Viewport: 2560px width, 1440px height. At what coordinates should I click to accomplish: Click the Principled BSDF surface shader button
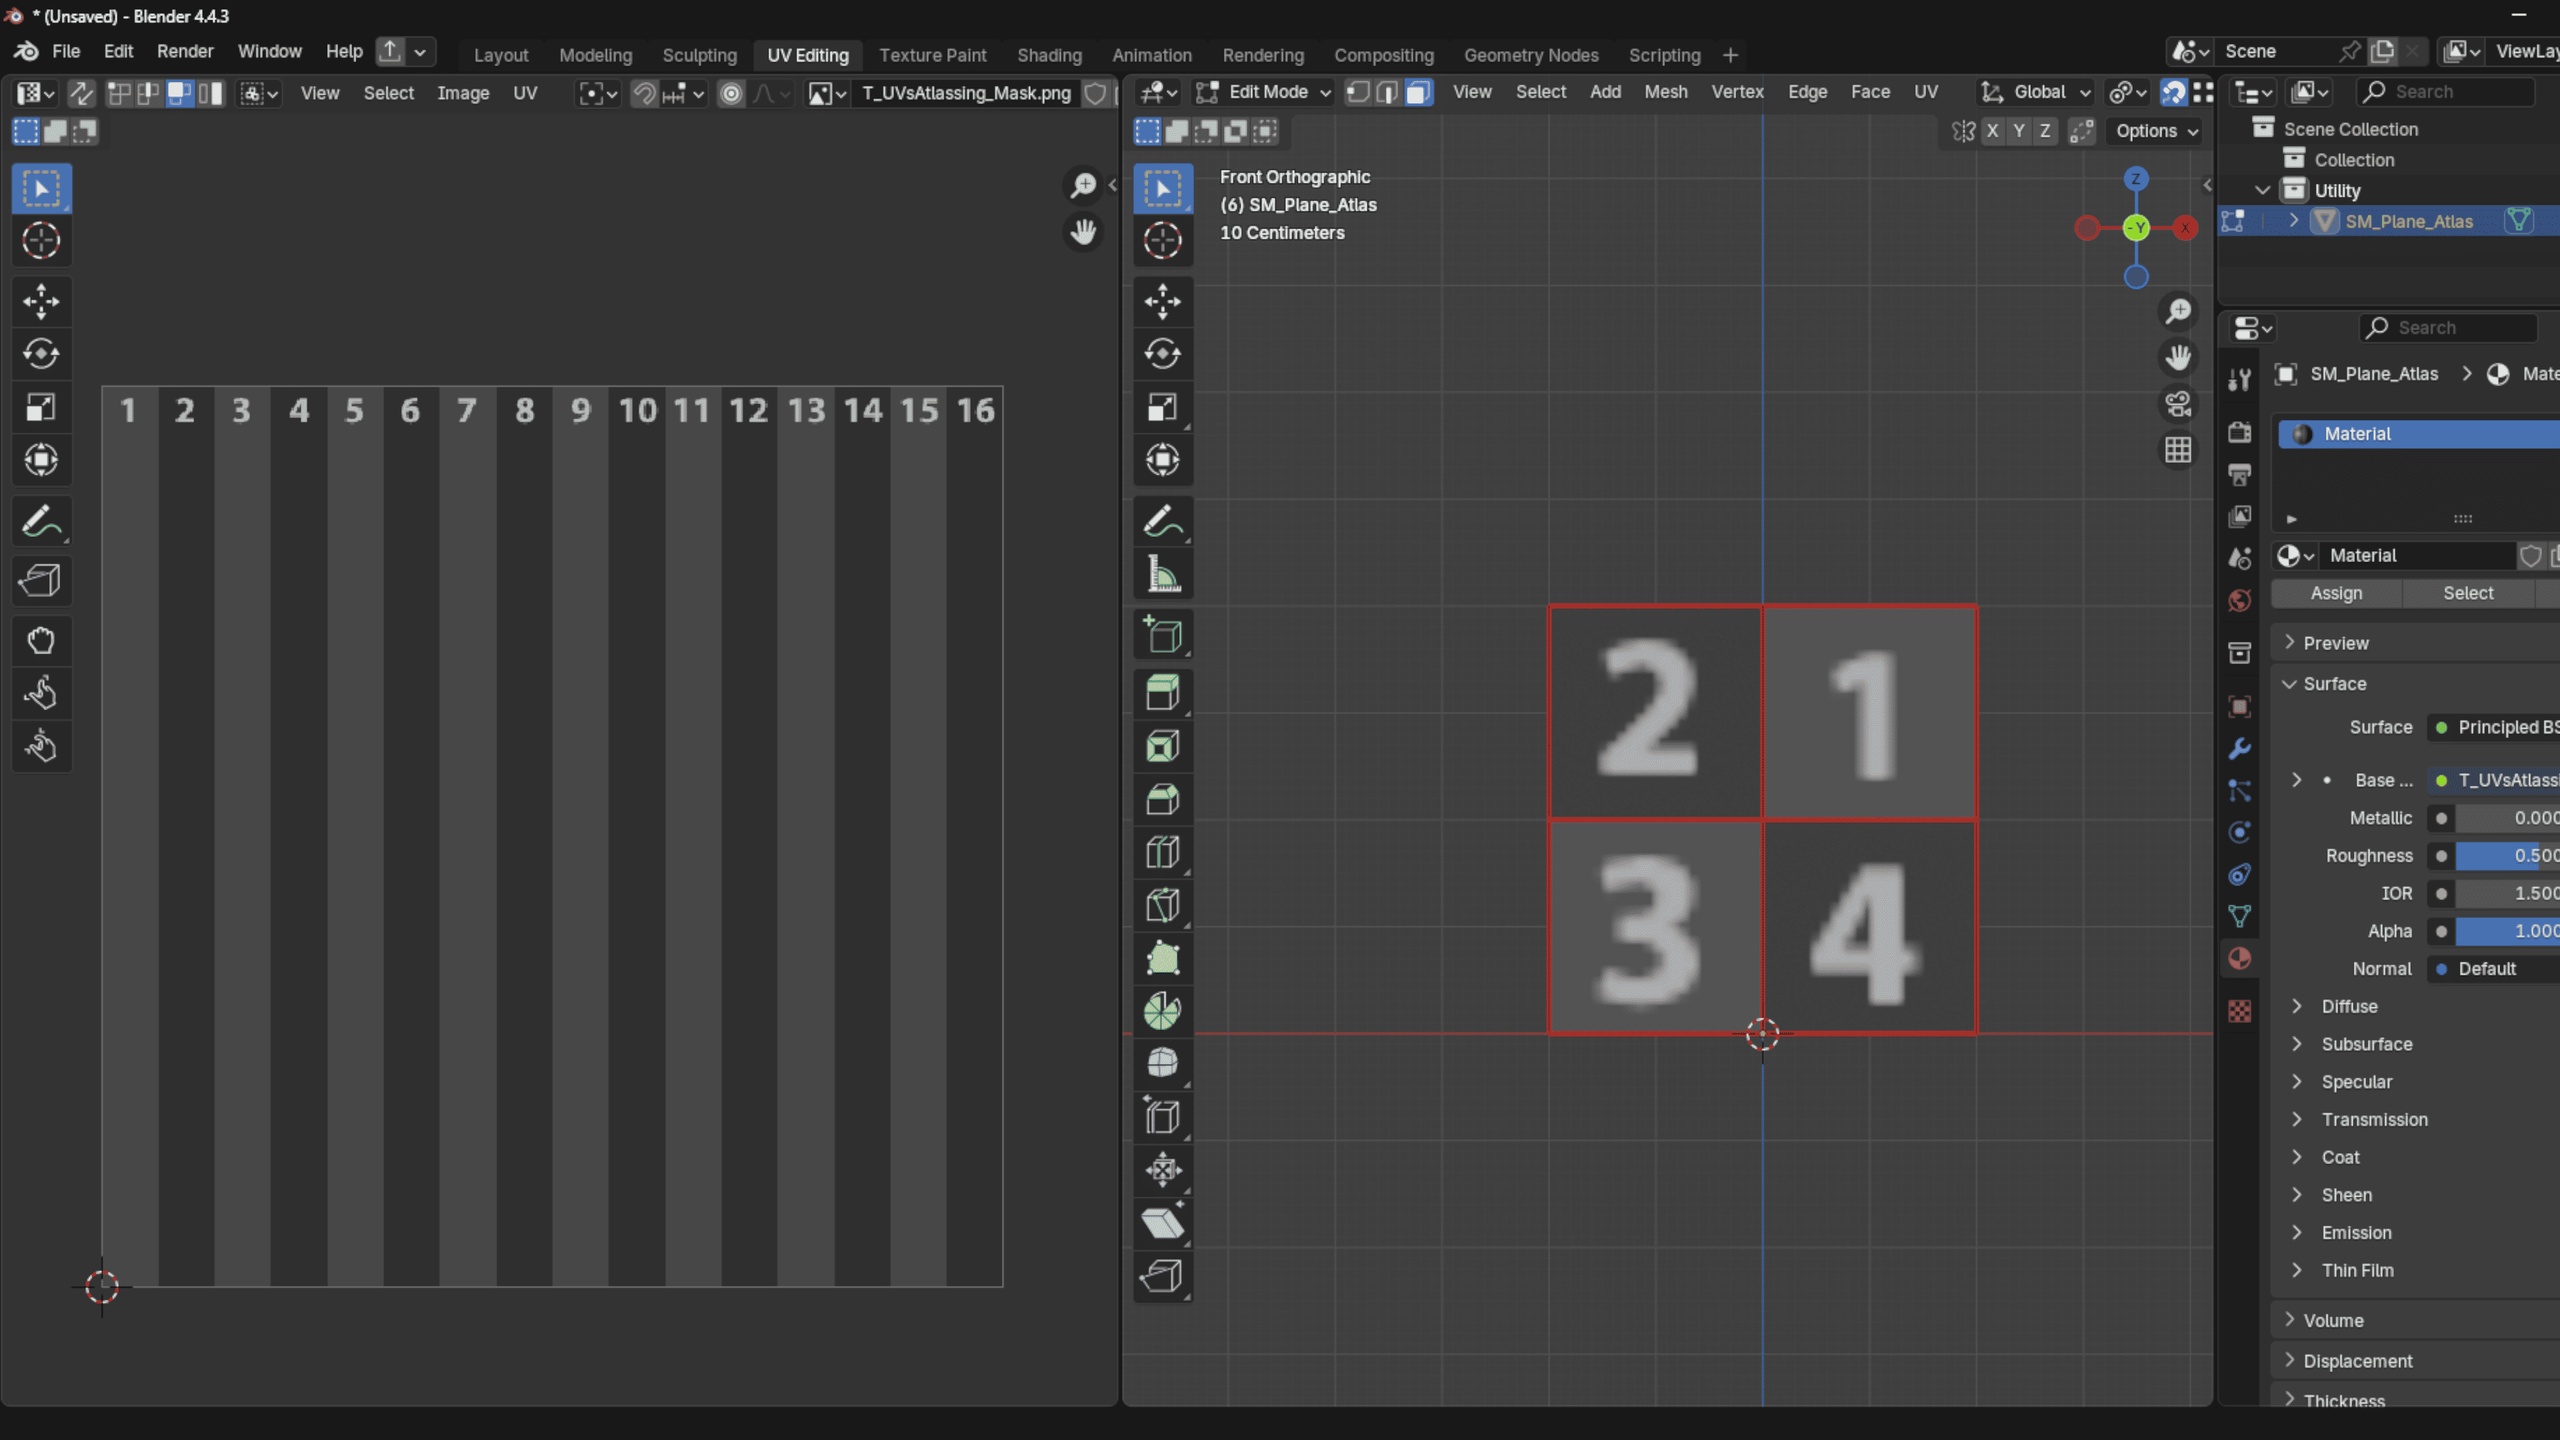coord(2494,727)
